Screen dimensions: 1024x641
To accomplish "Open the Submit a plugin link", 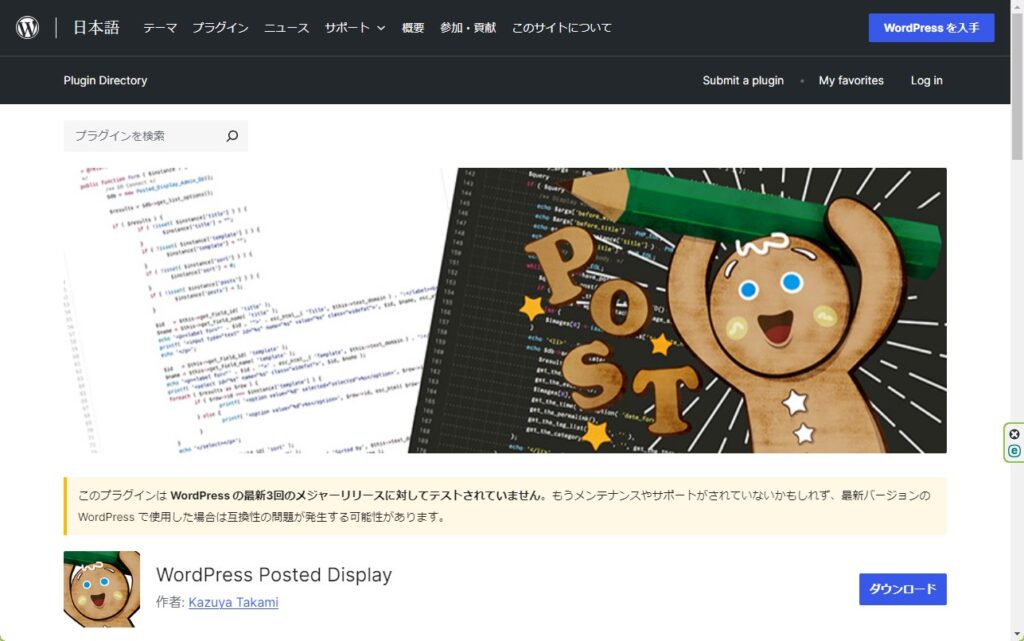I will [x=743, y=80].
